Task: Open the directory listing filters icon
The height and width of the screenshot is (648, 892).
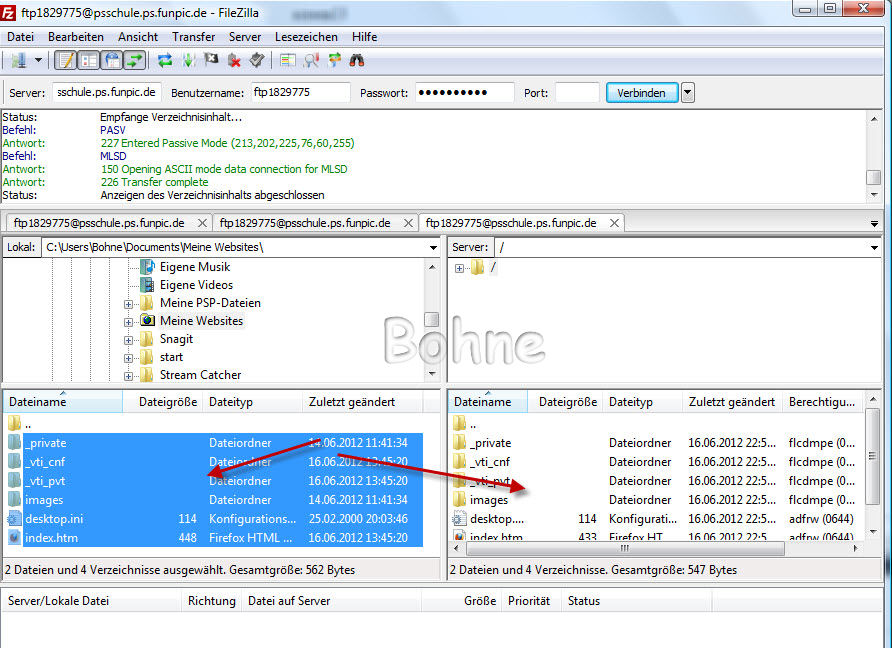Action: [288, 60]
